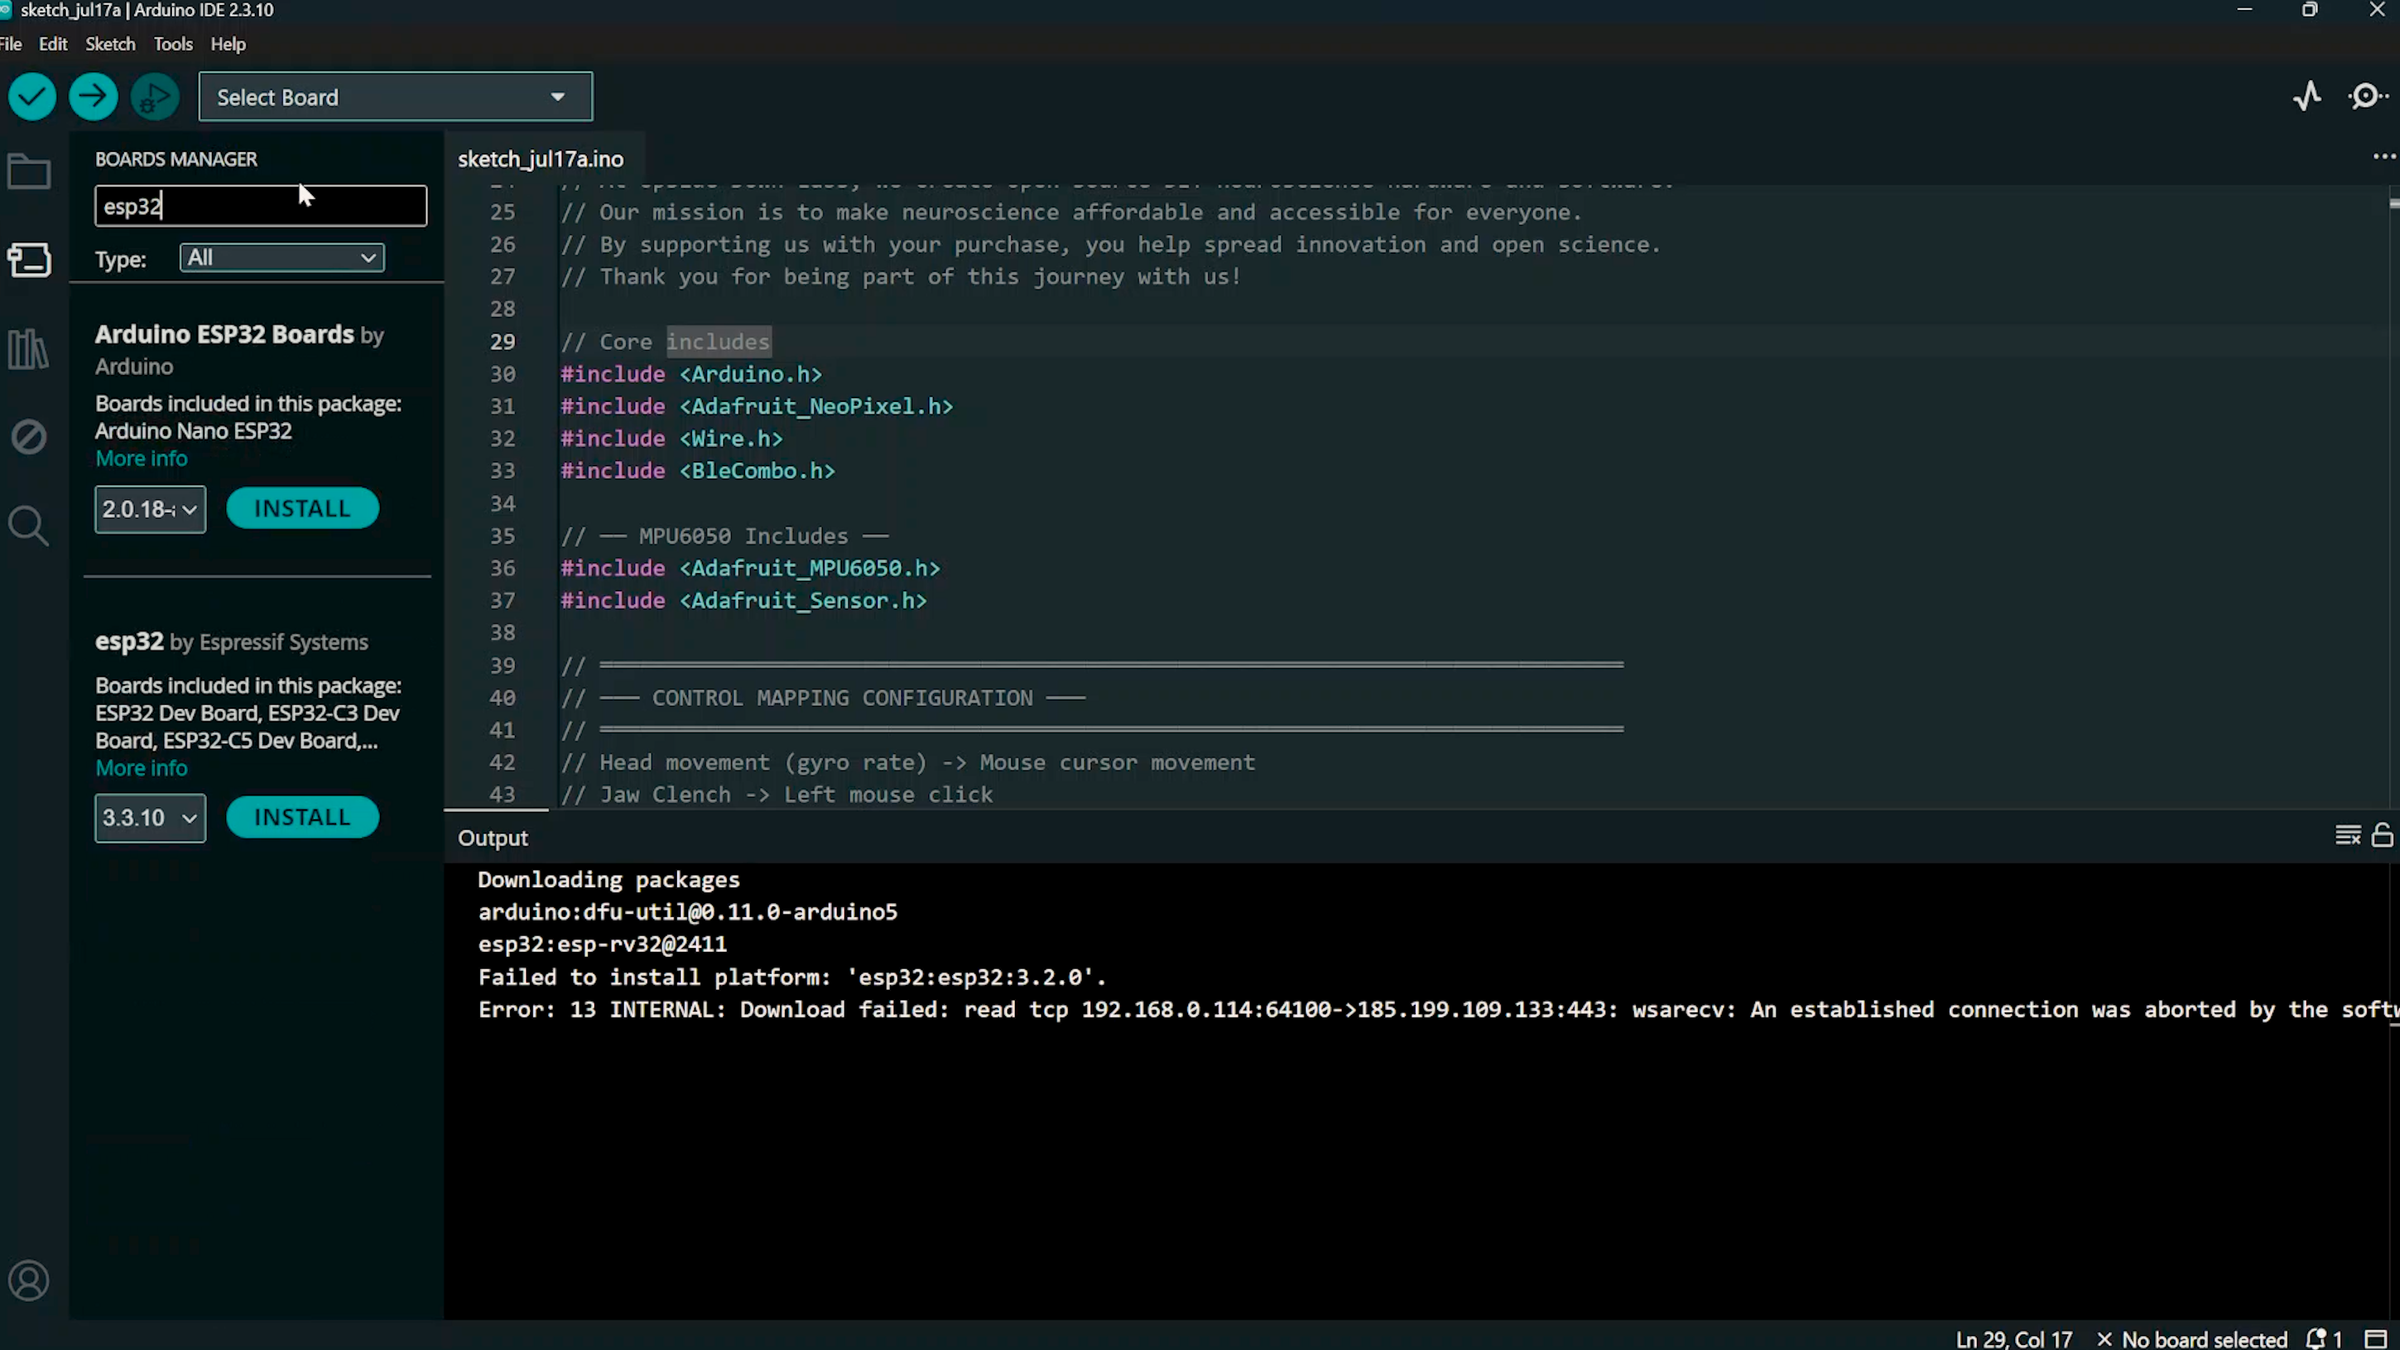The height and width of the screenshot is (1350, 2400).
Task: Click the #include <Adafruit_MPU6050.h> line
Action: [750, 568]
